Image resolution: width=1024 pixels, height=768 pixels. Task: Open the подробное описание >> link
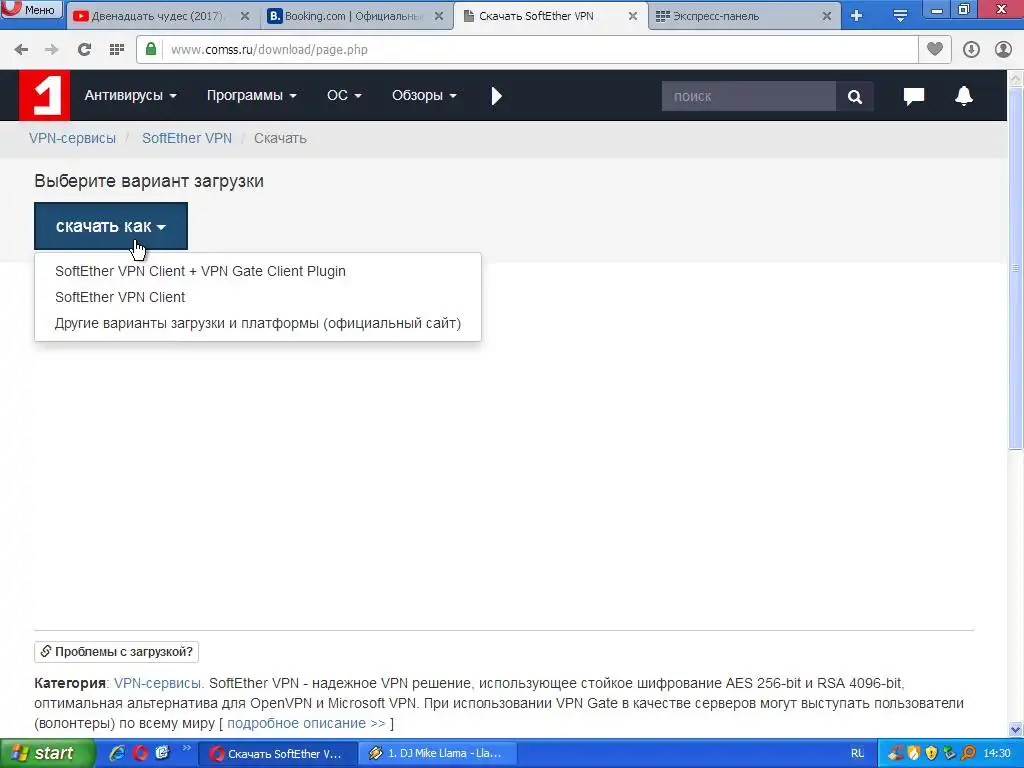[x=306, y=724]
